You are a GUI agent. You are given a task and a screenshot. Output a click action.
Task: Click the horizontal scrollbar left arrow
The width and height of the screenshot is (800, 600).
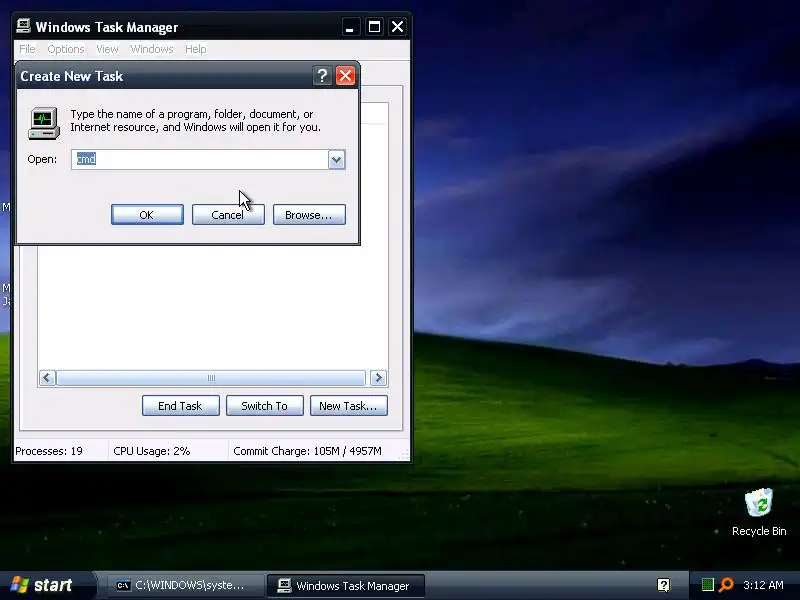tap(47, 378)
